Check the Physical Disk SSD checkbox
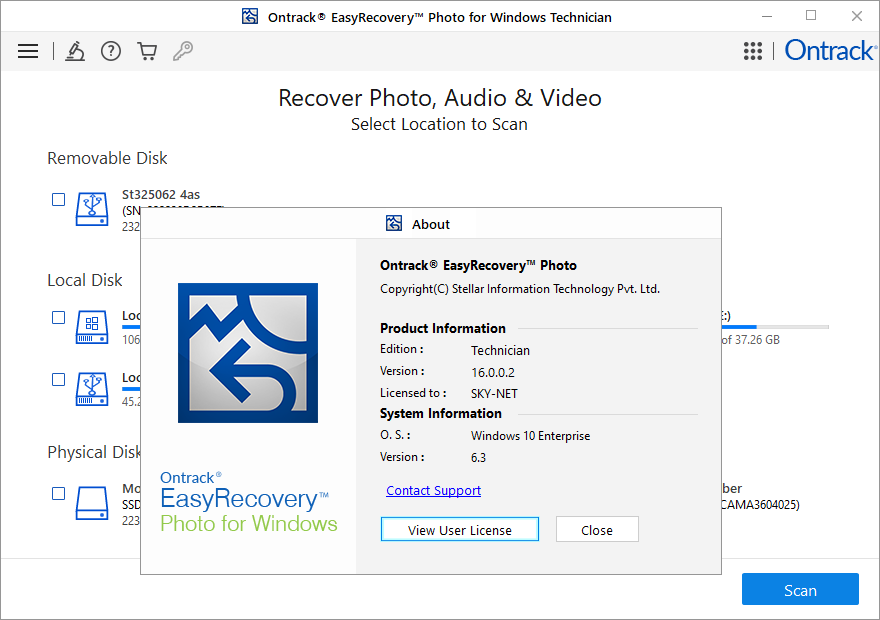Screen dimensions: 880x620 [58, 493]
